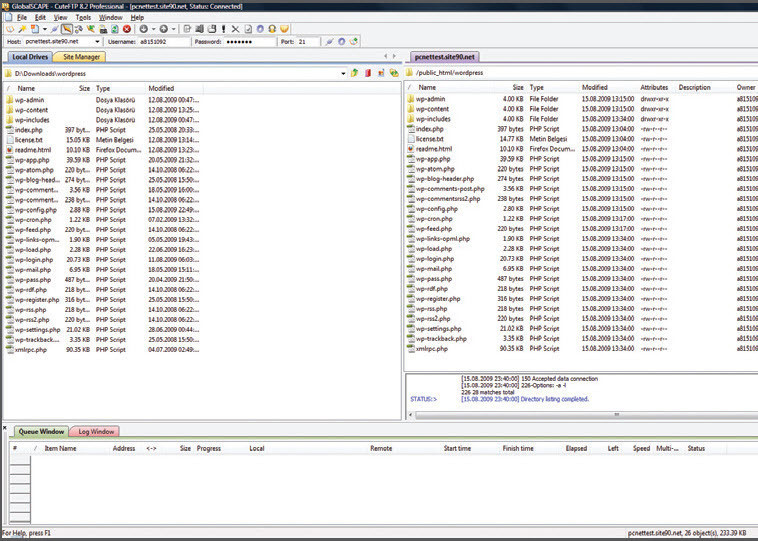Toggle the highlighted Quick Connect bar icon
The image size is (758, 541).
67,29
